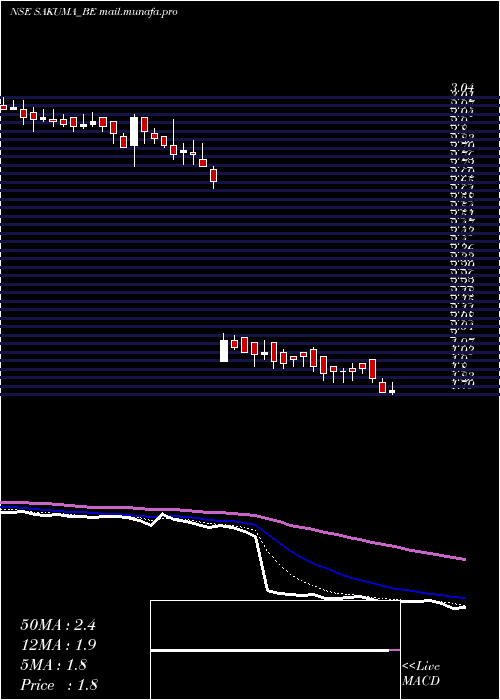The width and height of the screenshot is (500, 700).
Task: Click the 5MA : 1.8 label
Action: tap(54, 665)
